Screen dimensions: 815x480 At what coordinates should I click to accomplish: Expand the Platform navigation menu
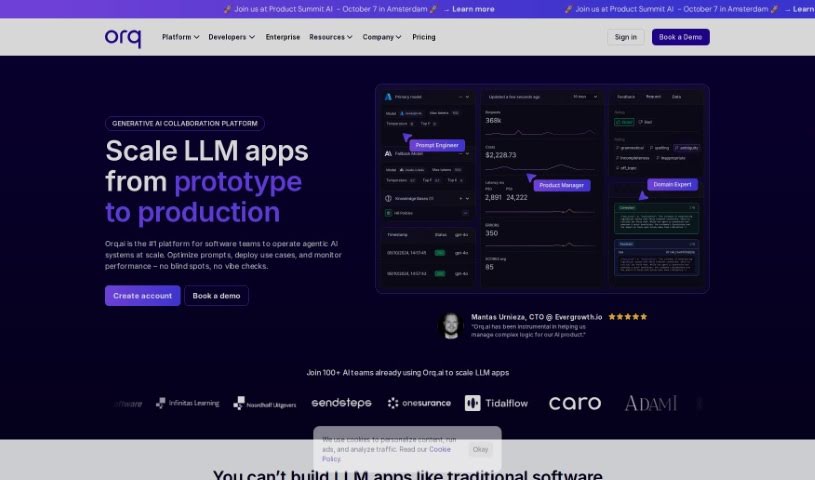[180, 37]
